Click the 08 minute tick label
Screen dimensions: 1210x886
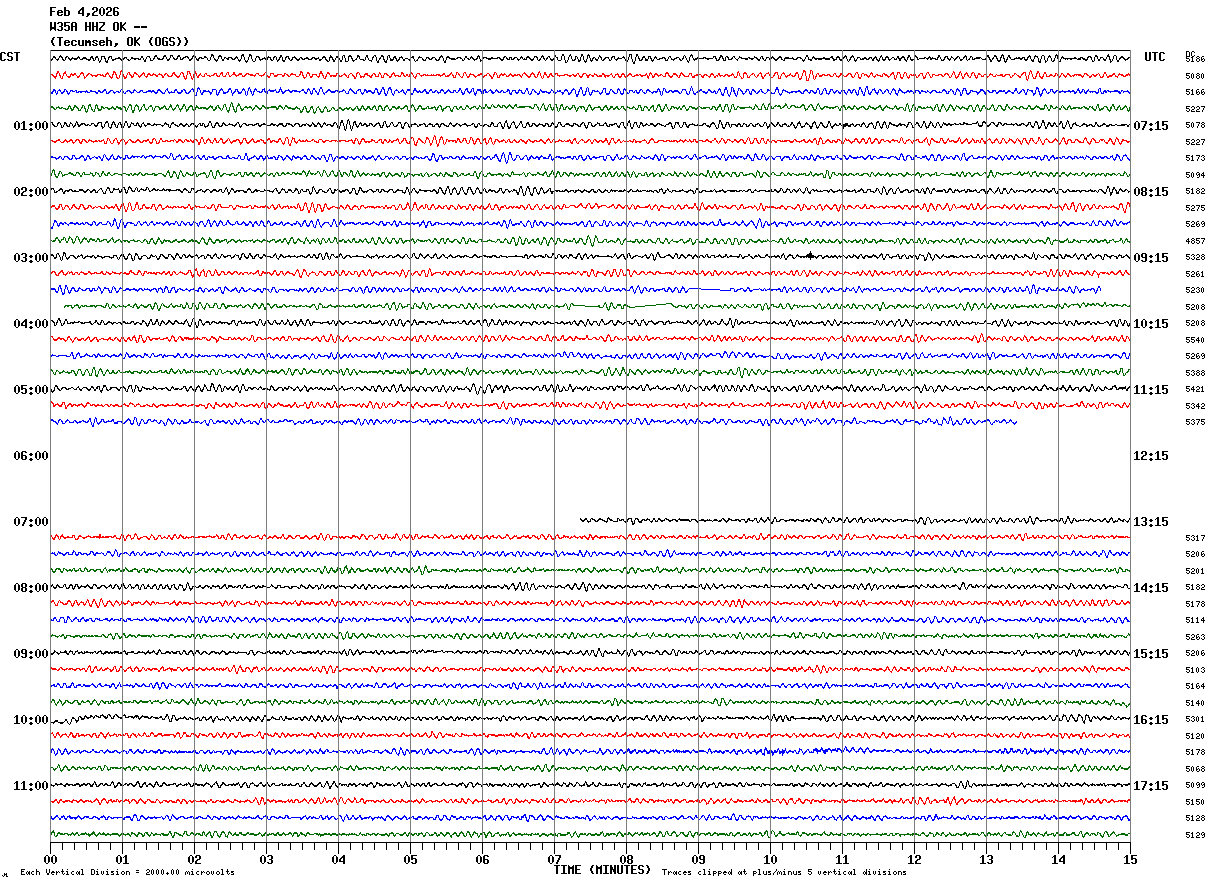pos(626,859)
